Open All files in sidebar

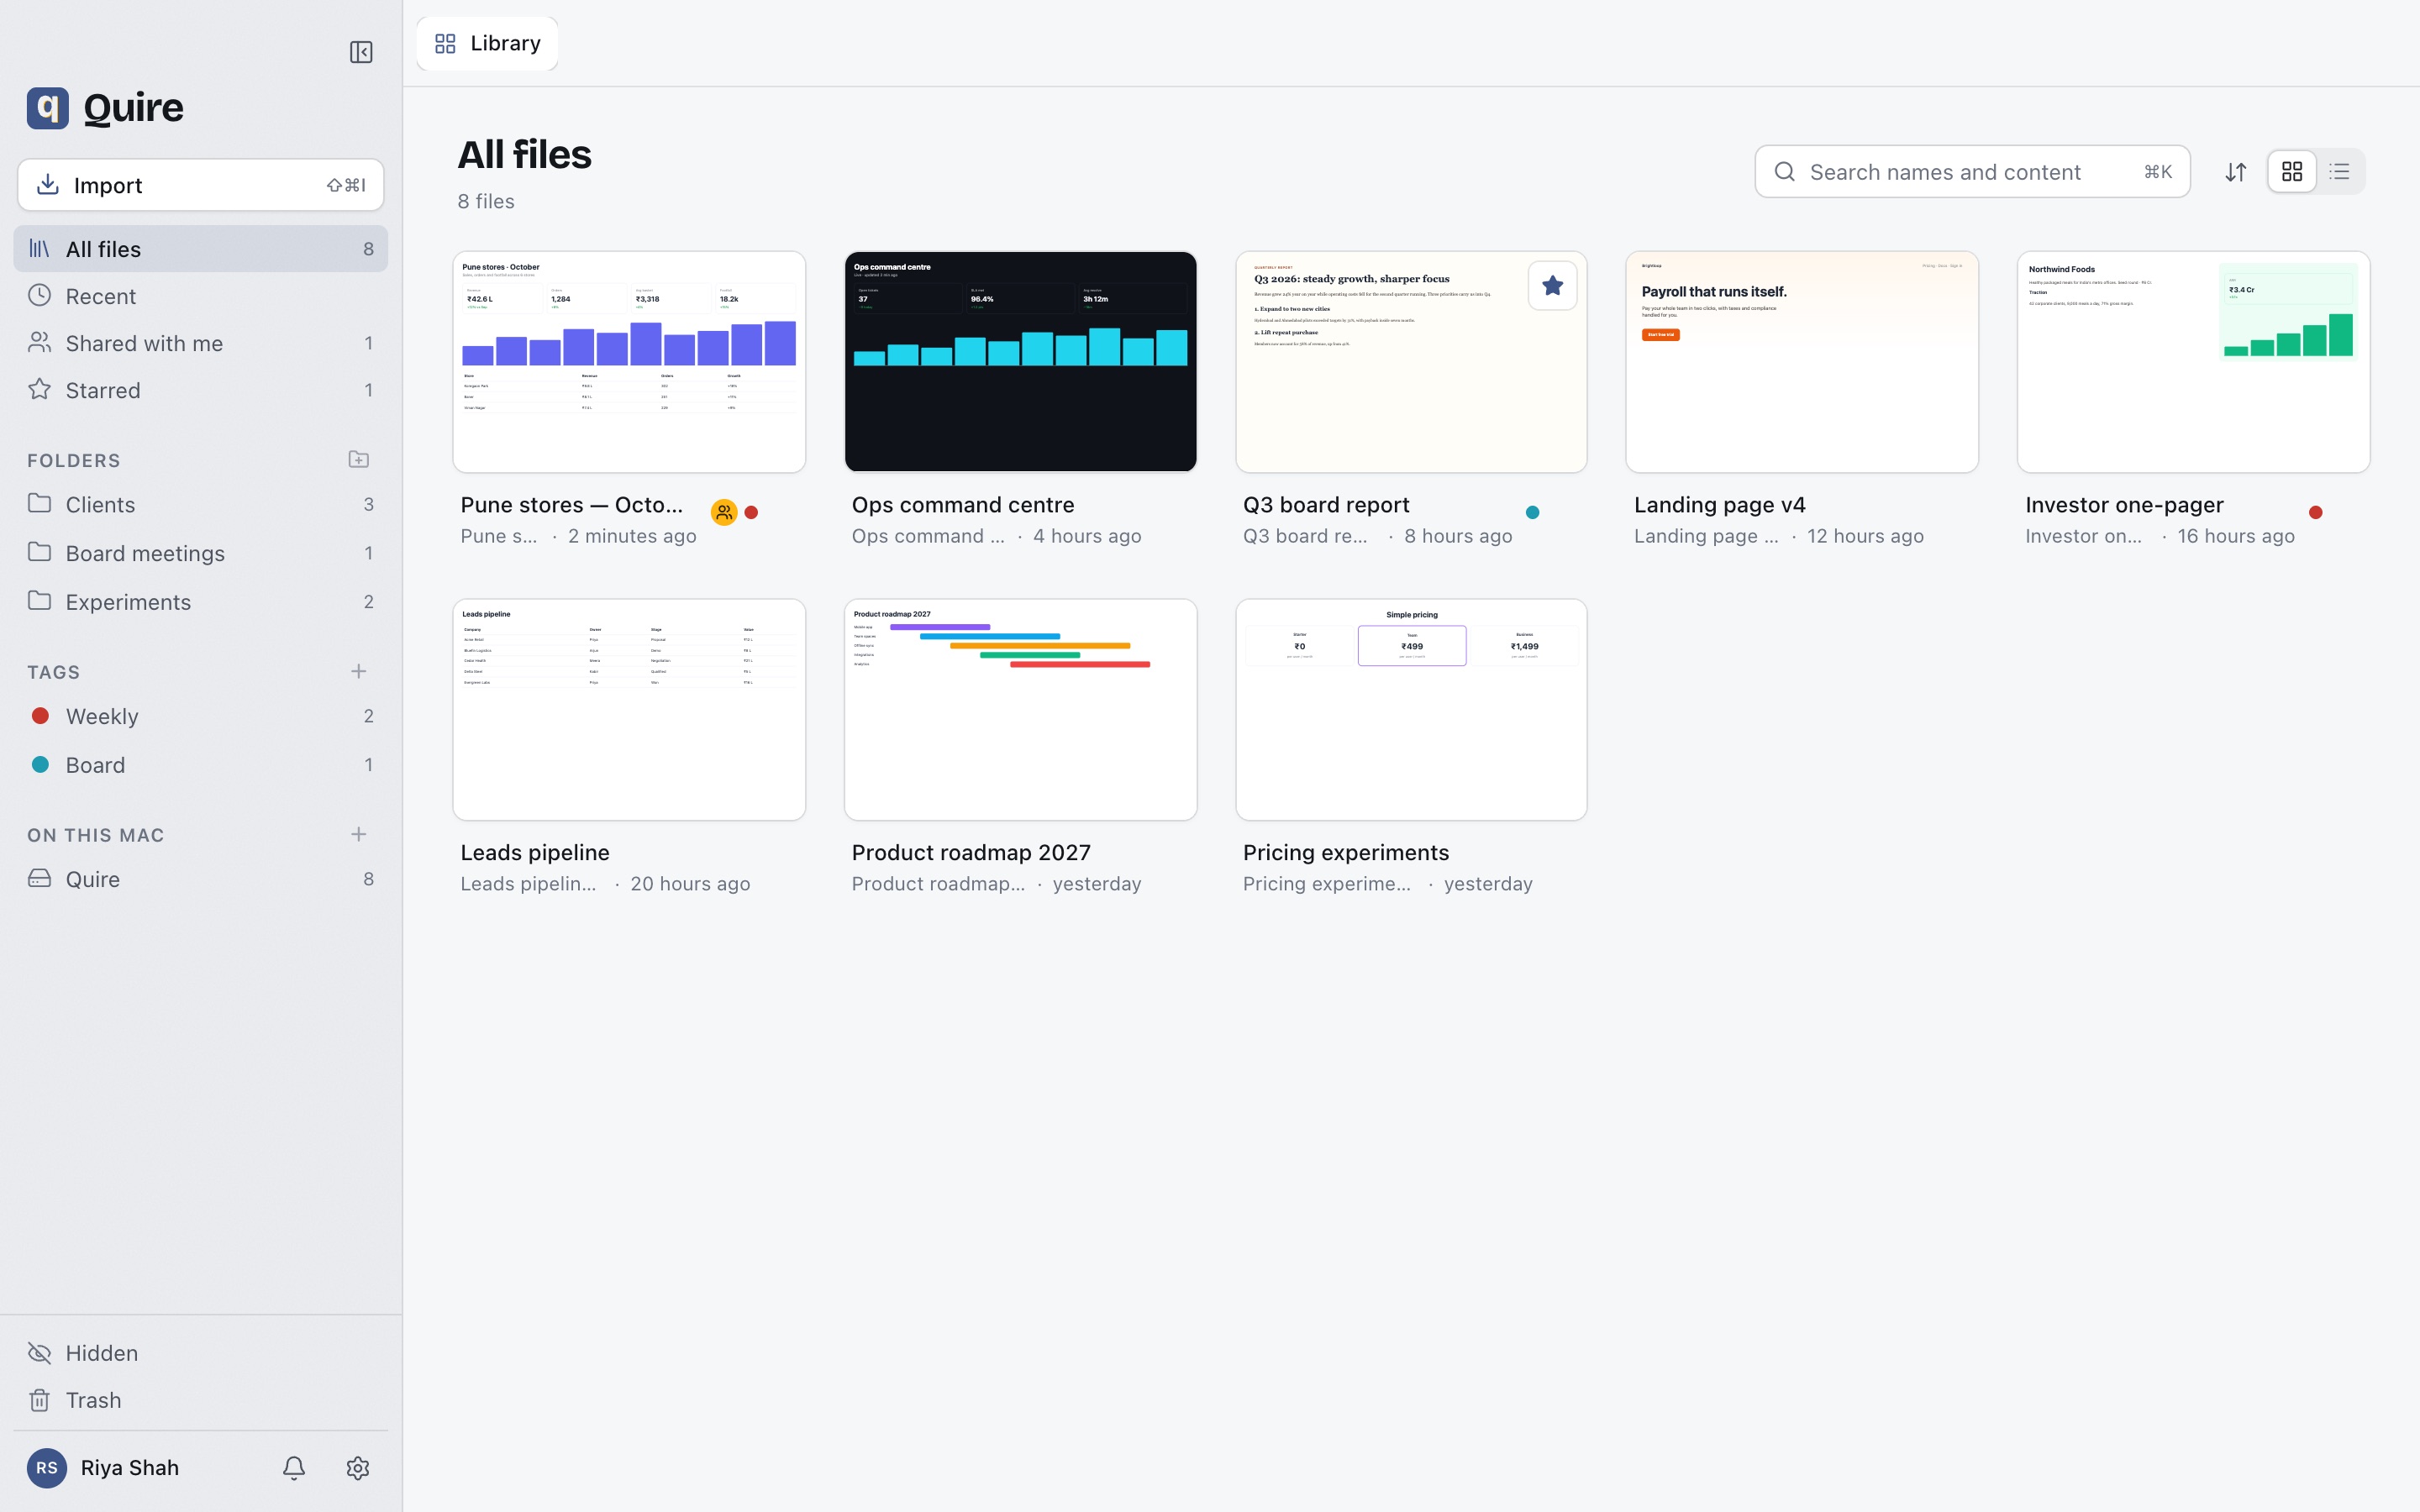tap(201, 249)
